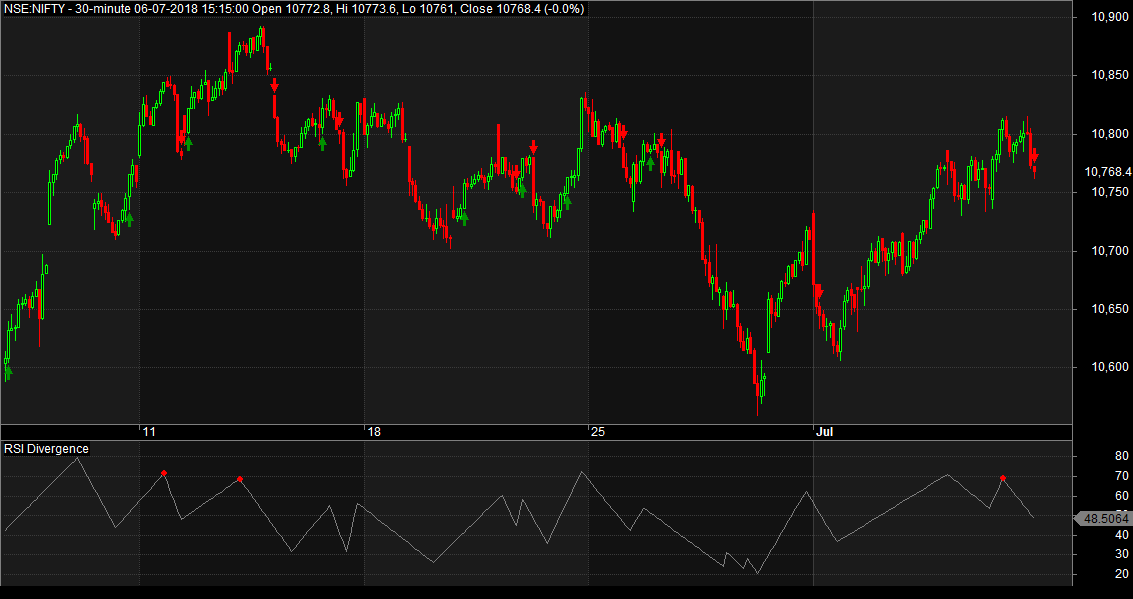Click the 48.5064 RSI value marker
The image size is (1133, 599).
point(1106,519)
